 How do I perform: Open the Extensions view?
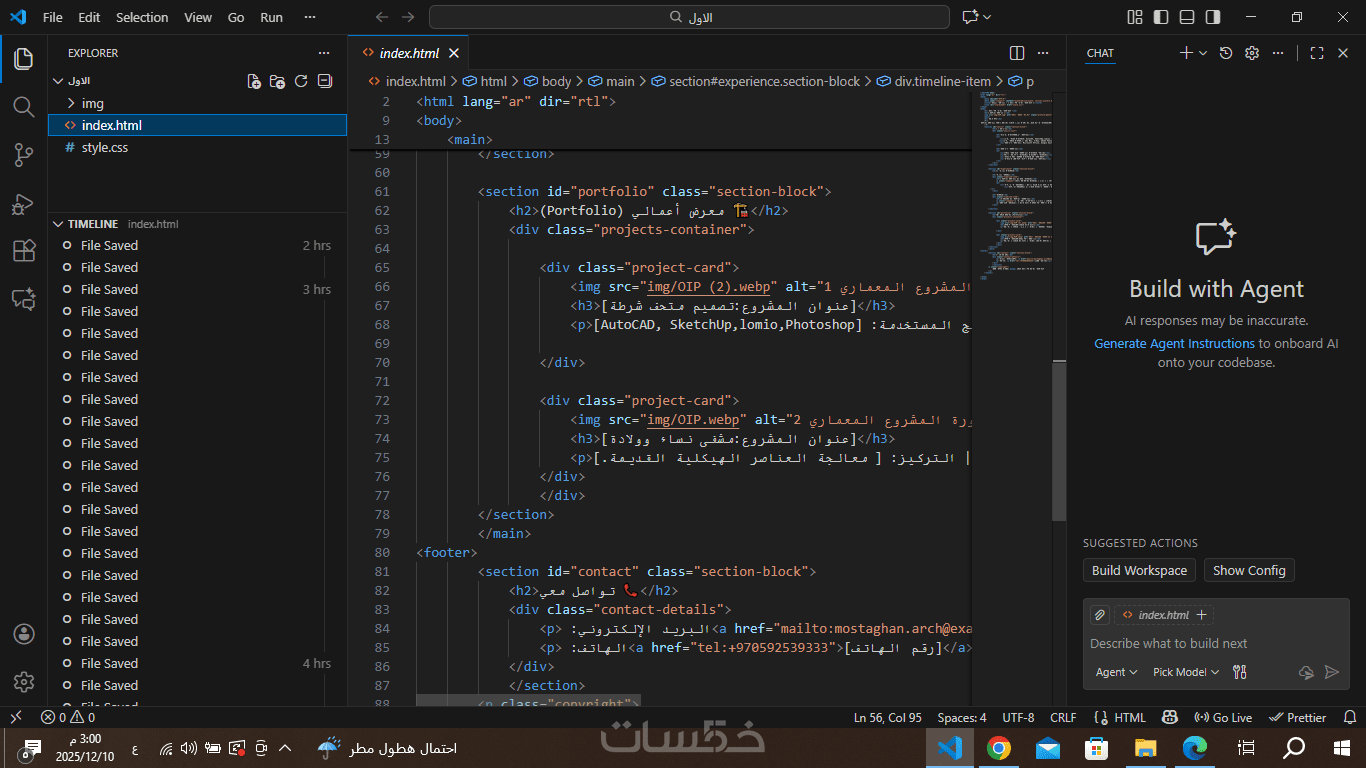24,251
